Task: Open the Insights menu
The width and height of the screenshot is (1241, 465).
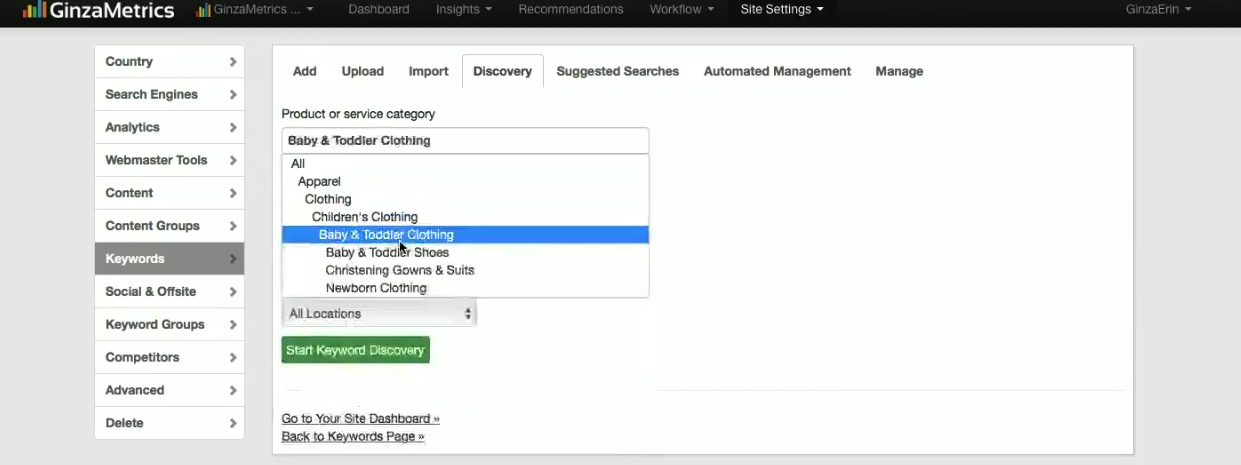Action: click(x=464, y=9)
